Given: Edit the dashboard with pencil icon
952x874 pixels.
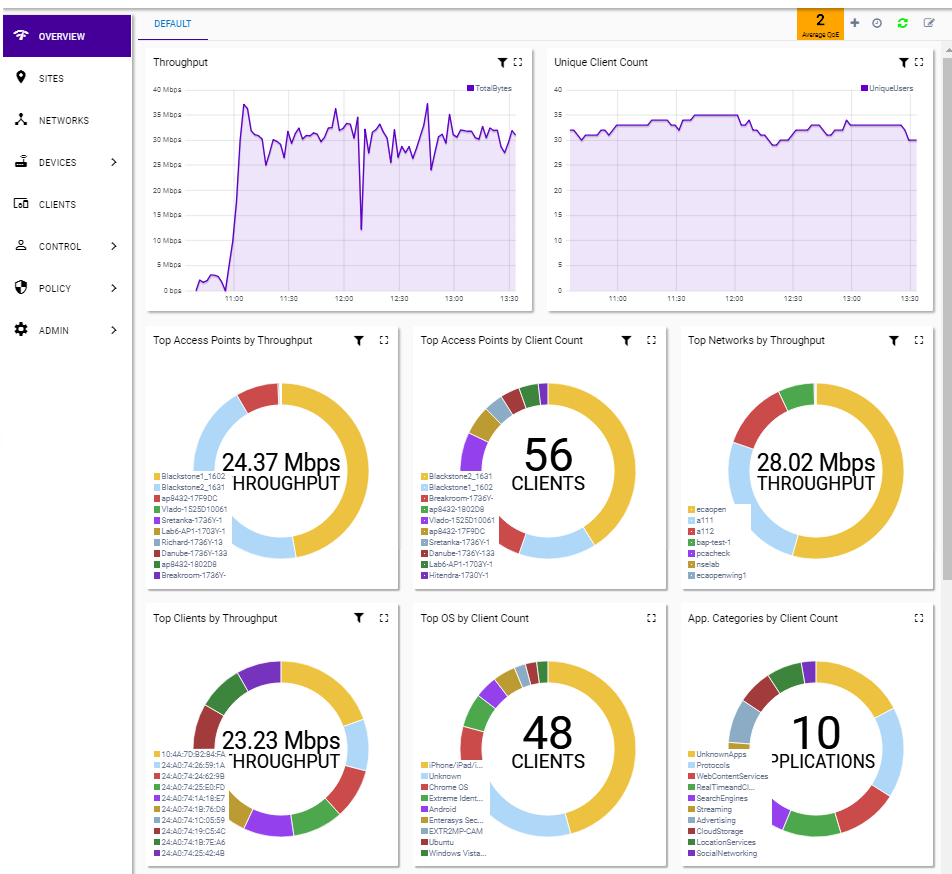Looking at the screenshot, I should tap(929, 22).
